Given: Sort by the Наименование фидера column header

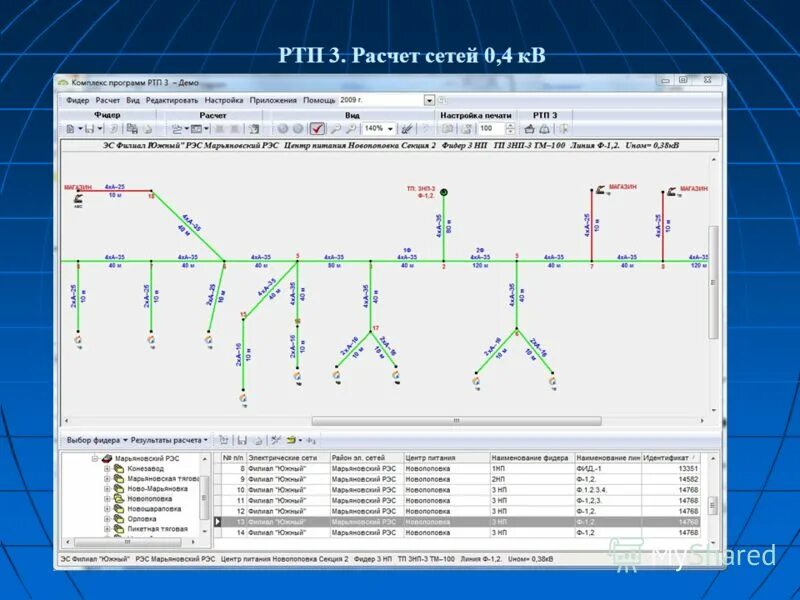Looking at the screenshot, I should coord(532,458).
